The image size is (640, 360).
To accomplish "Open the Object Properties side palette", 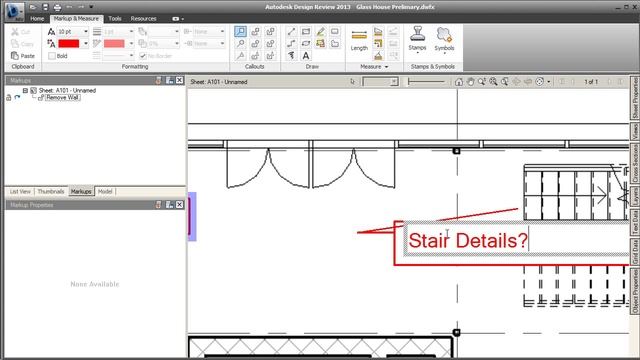I will tap(635, 291).
